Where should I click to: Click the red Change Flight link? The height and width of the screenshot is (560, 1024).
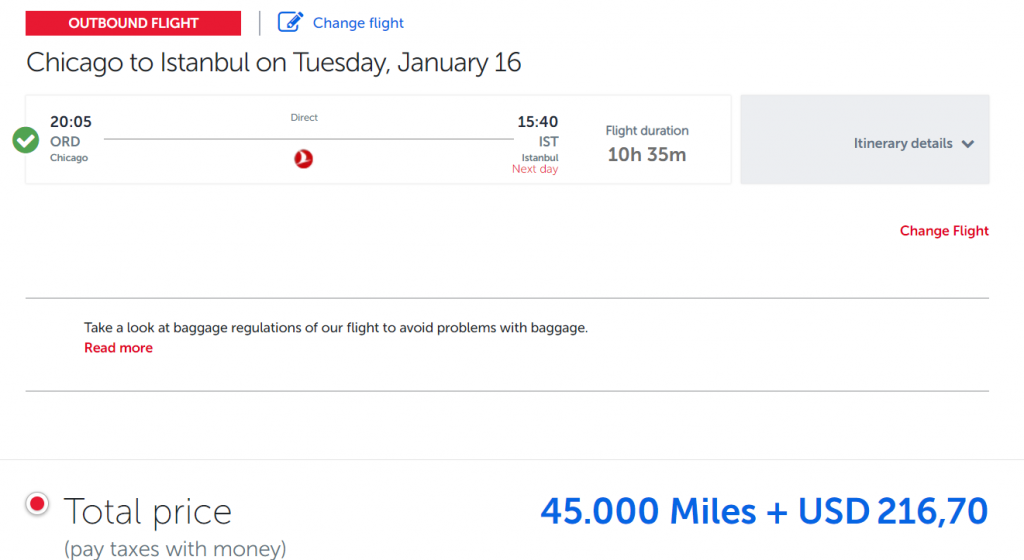[944, 231]
